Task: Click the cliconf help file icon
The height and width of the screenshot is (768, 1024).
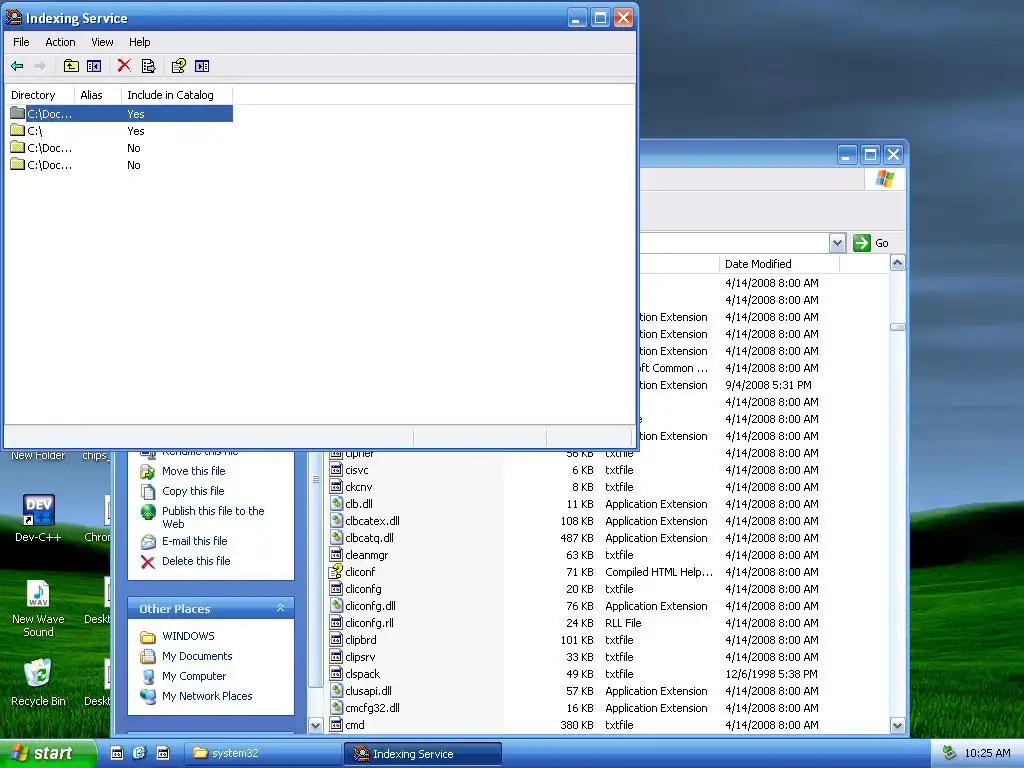Action: [x=336, y=571]
